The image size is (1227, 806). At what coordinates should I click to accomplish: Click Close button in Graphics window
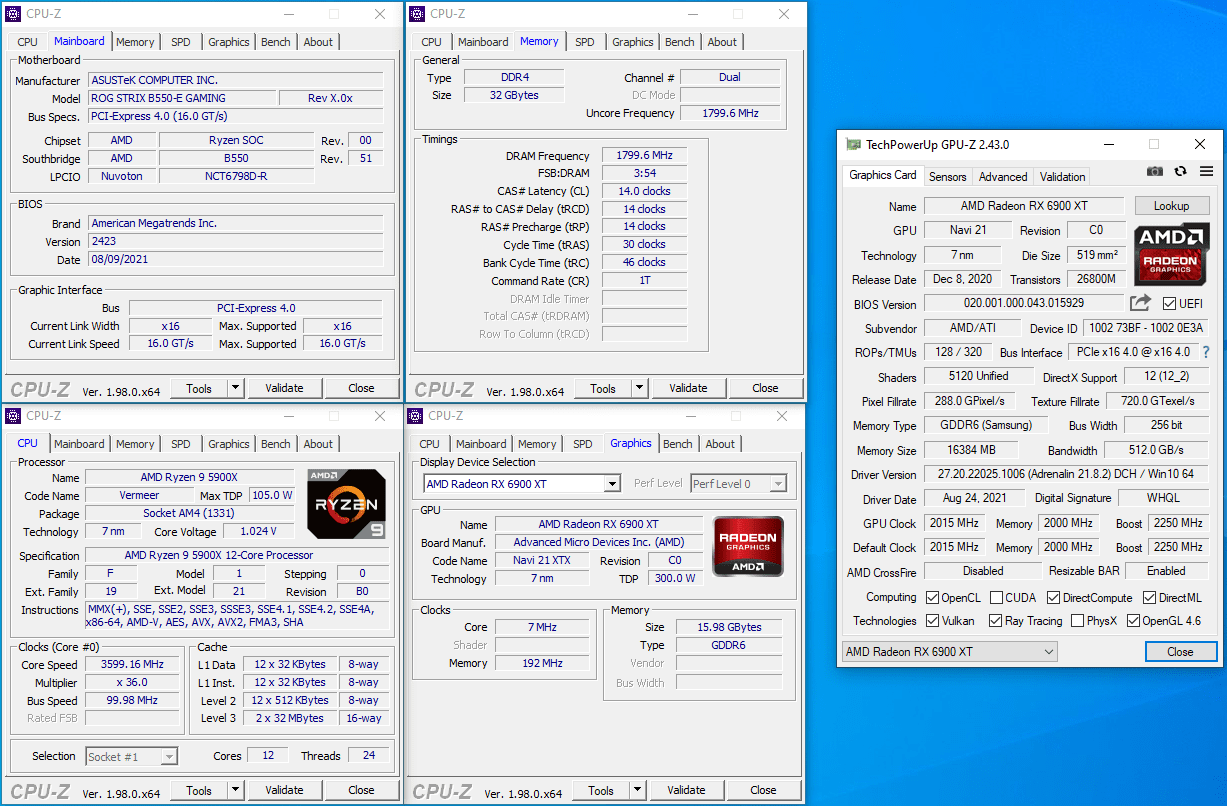(763, 790)
